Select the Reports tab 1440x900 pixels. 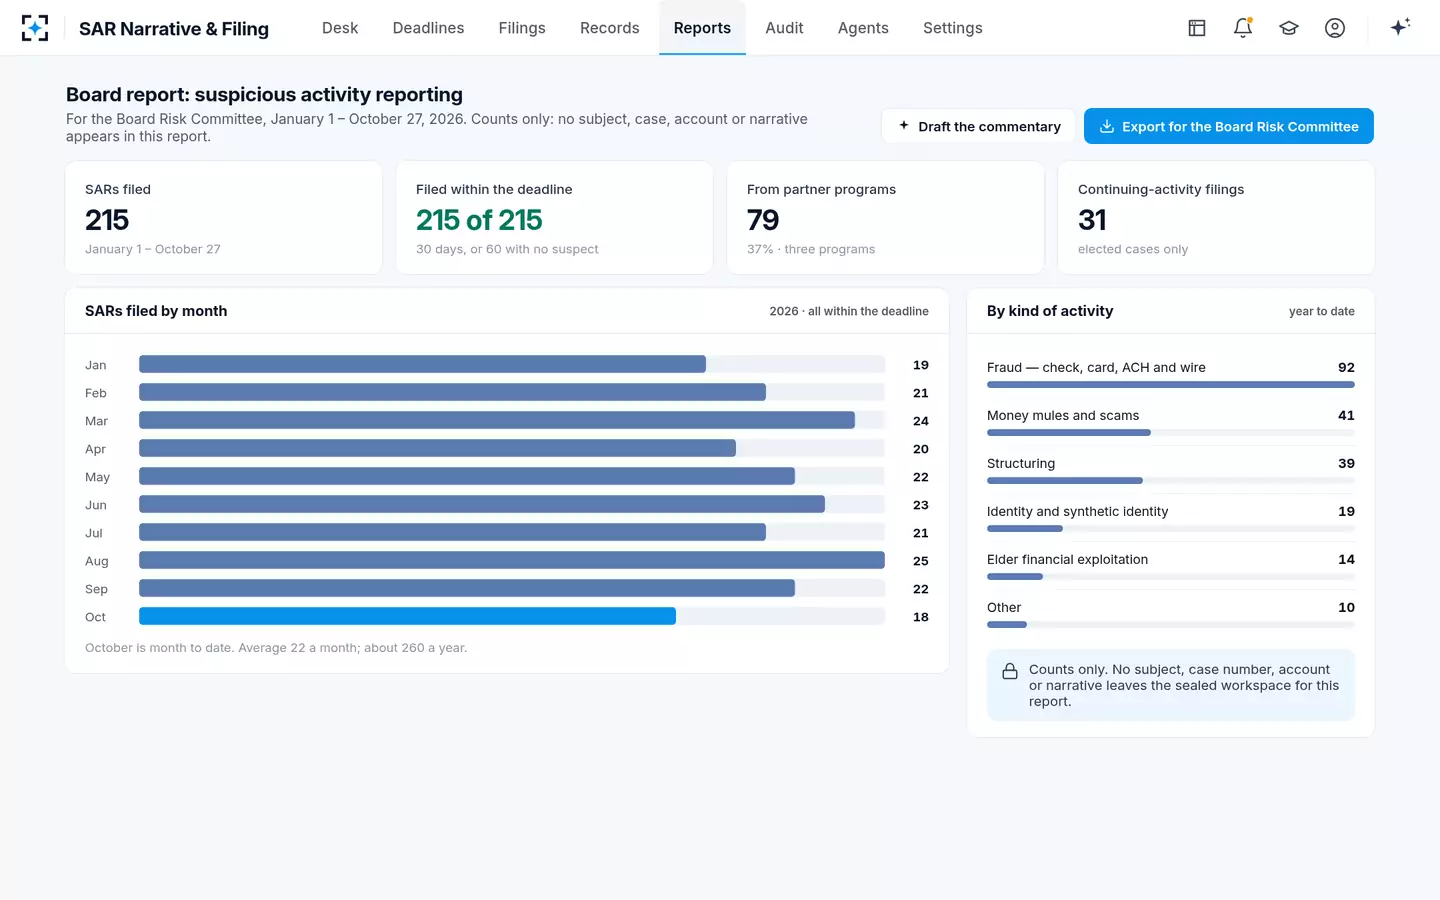click(702, 28)
